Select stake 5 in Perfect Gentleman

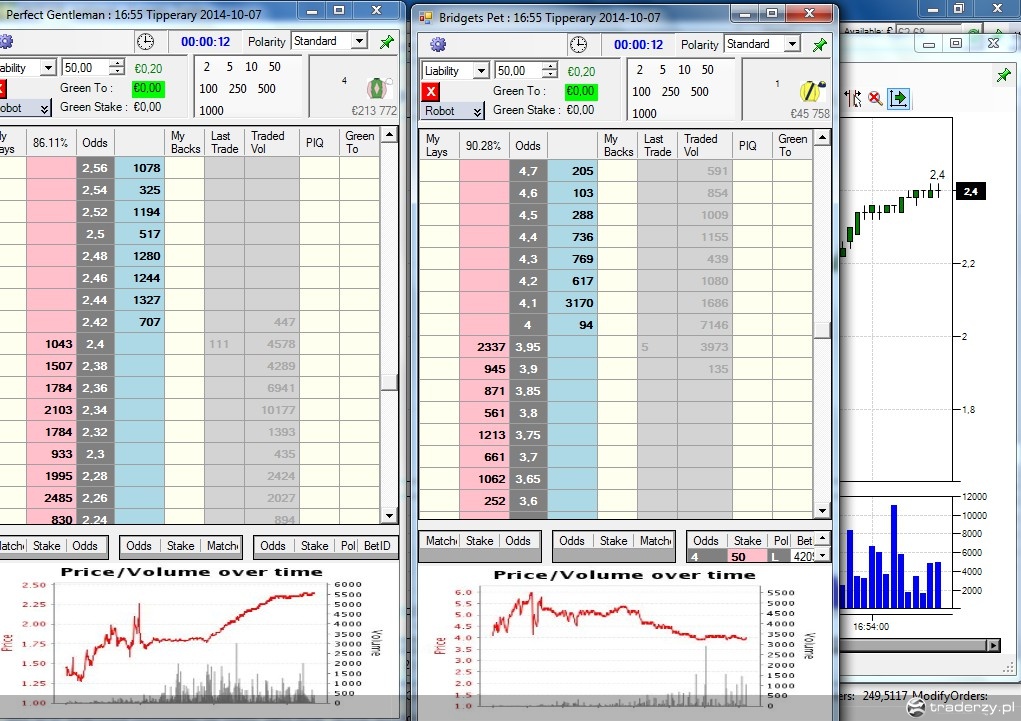tap(229, 67)
